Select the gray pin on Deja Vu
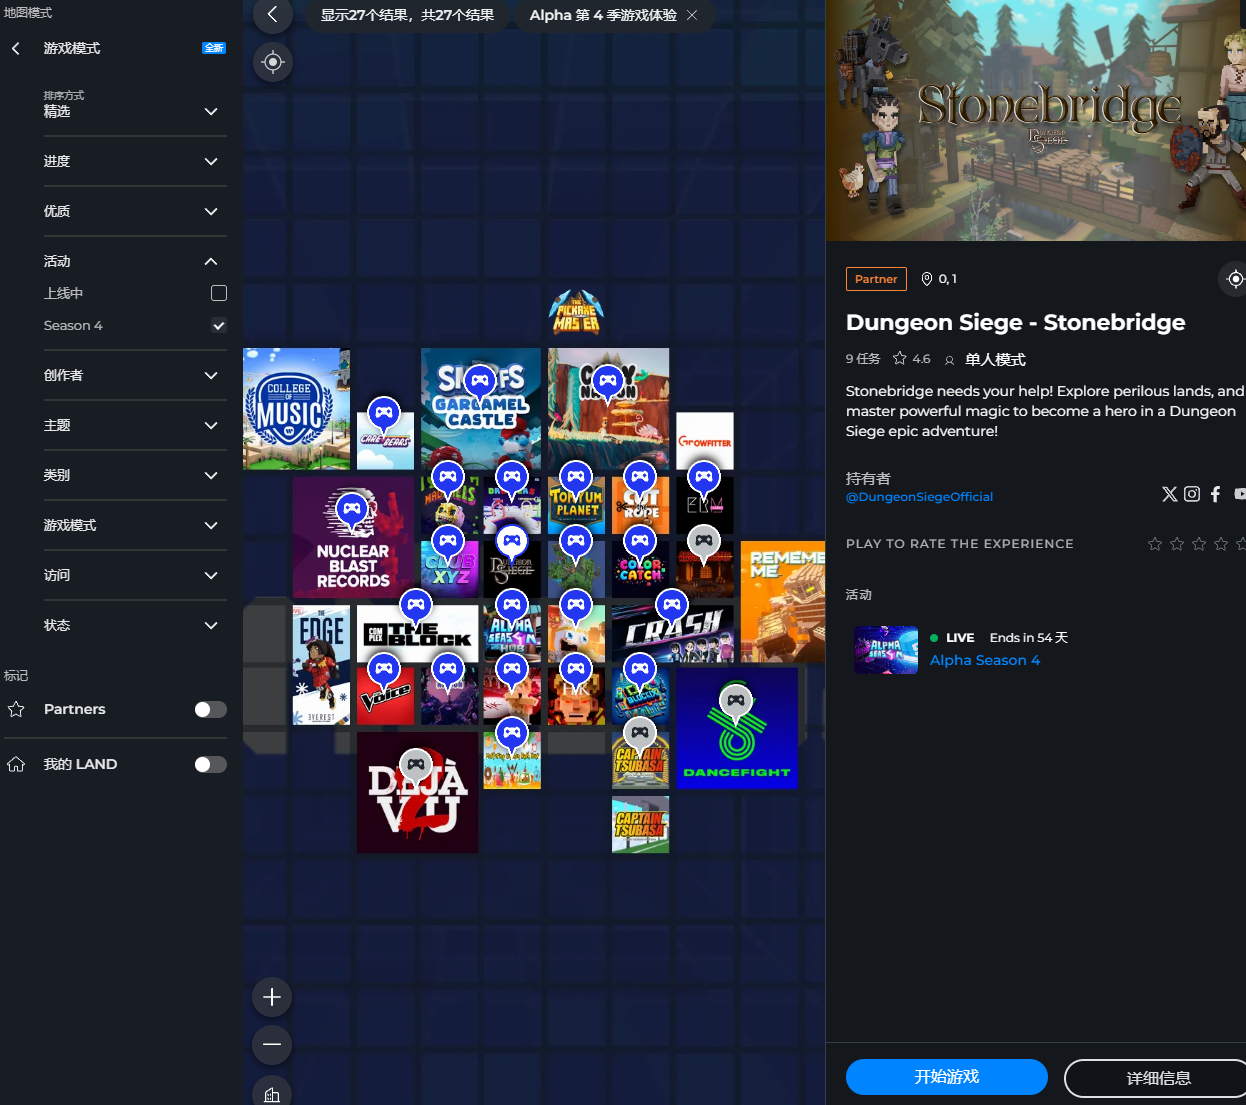Screen dimensions: 1246x1105 416,768
